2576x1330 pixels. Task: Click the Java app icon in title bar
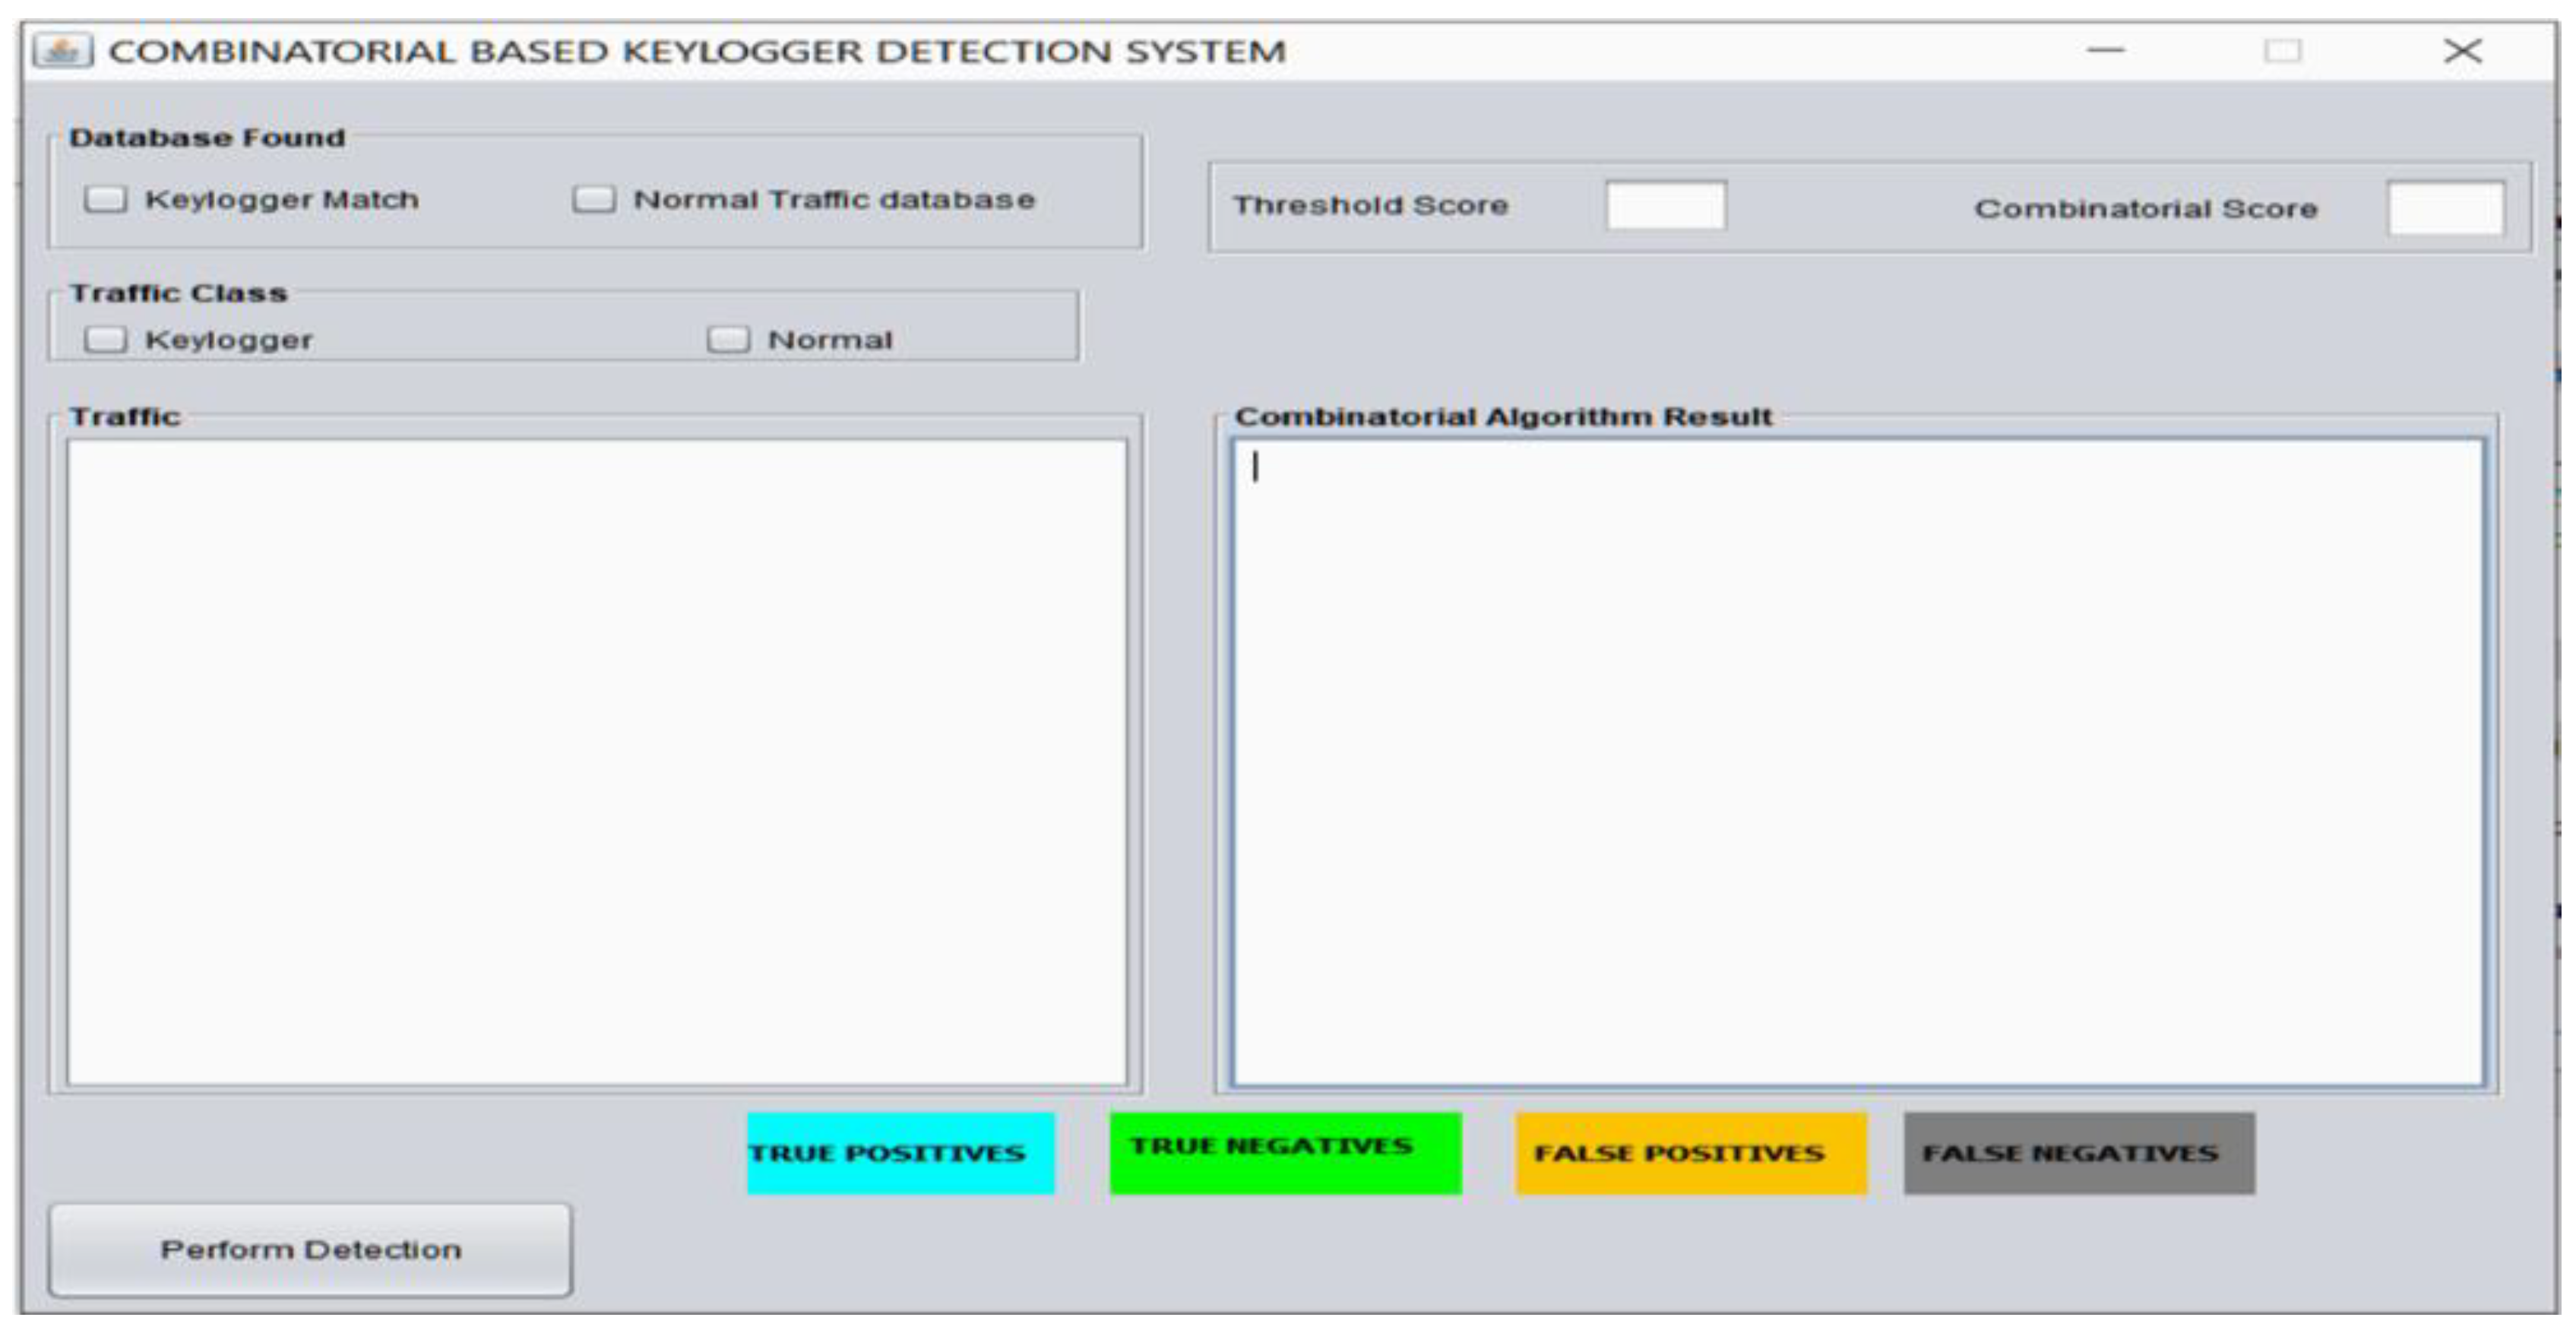pos(62,51)
